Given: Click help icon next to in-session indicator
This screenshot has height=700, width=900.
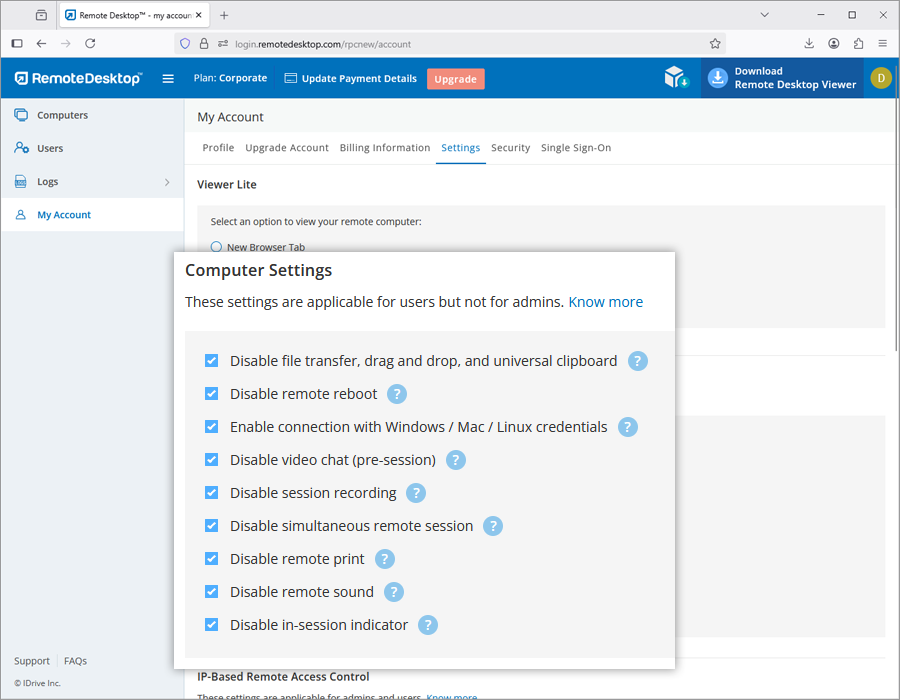Looking at the screenshot, I should click(428, 625).
